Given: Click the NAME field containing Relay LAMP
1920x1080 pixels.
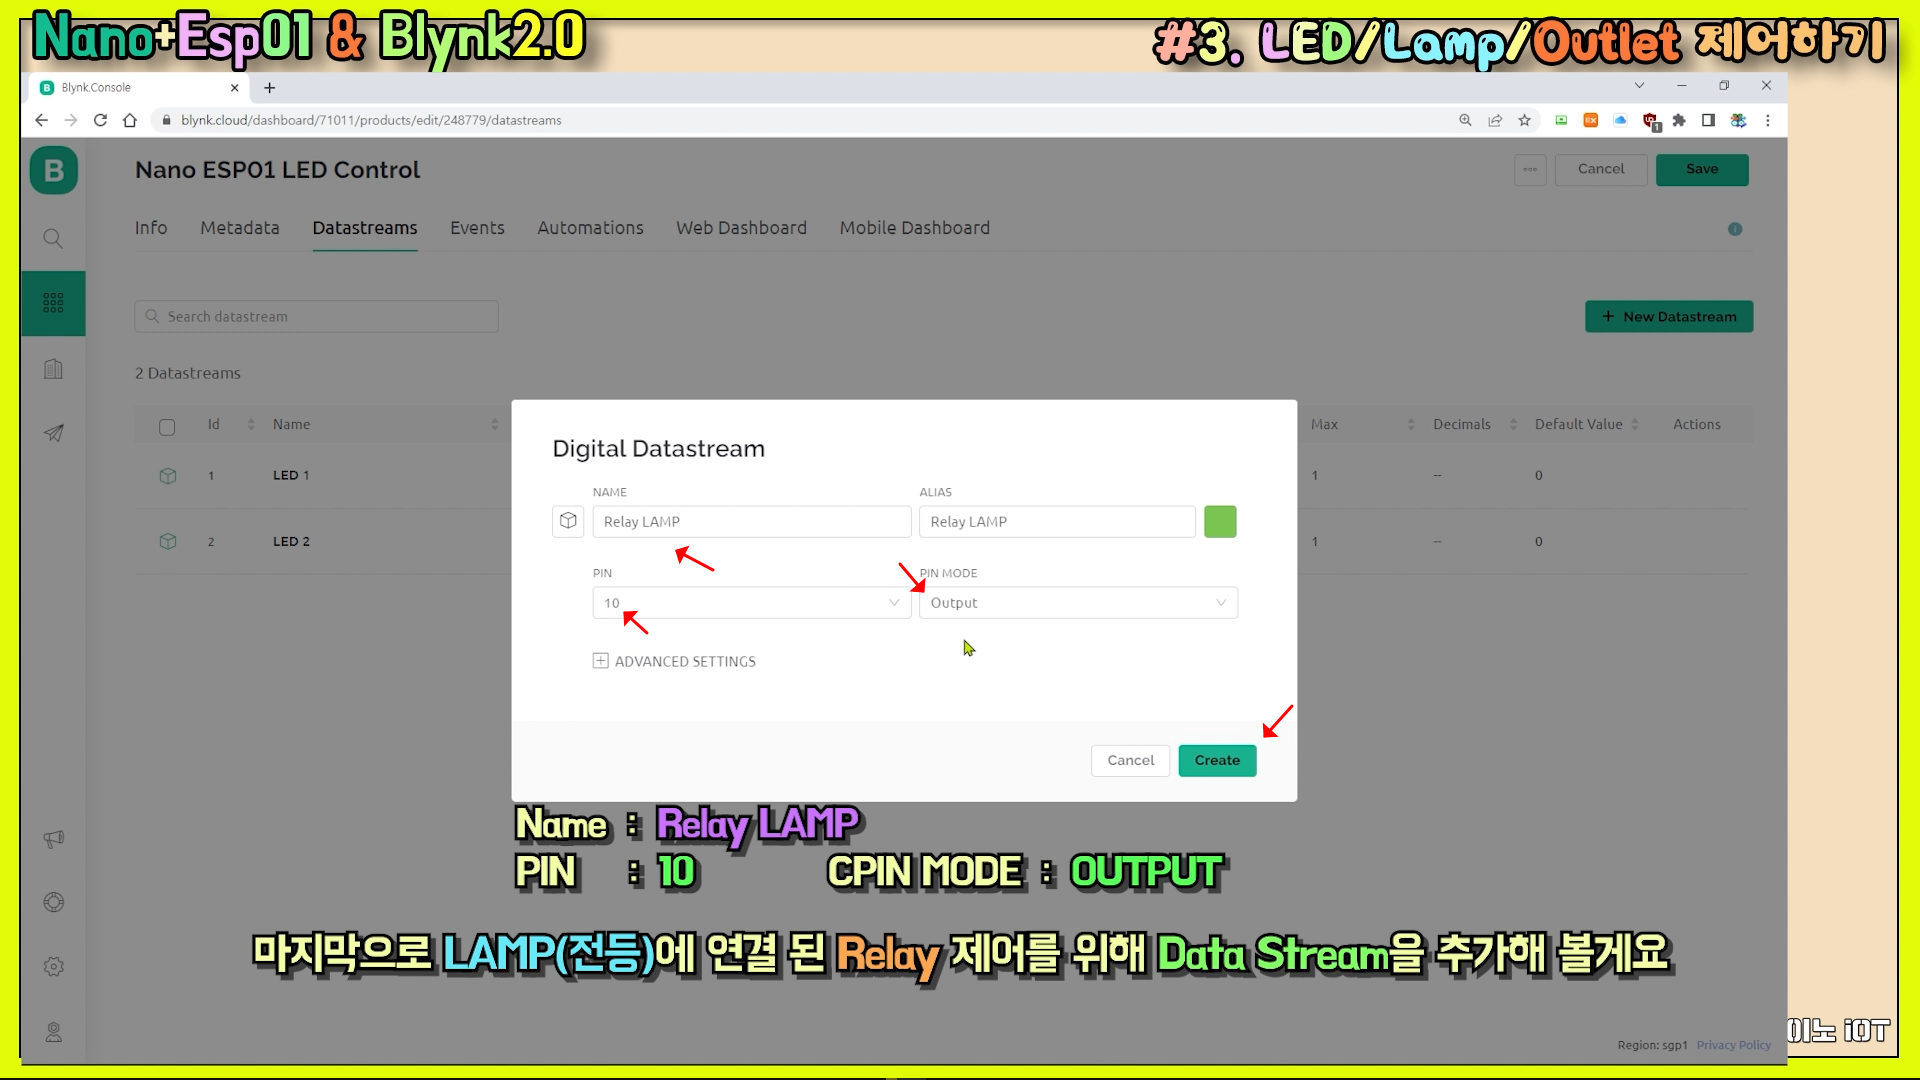Looking at the screenshot, I should point(752,521).
